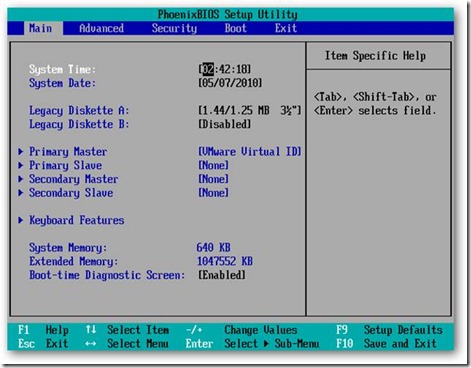Screen dimensions: 471x368
Task: Toggle Boot-time Diagnostic Screen Enabled value
Action: (x=222, y=275)
